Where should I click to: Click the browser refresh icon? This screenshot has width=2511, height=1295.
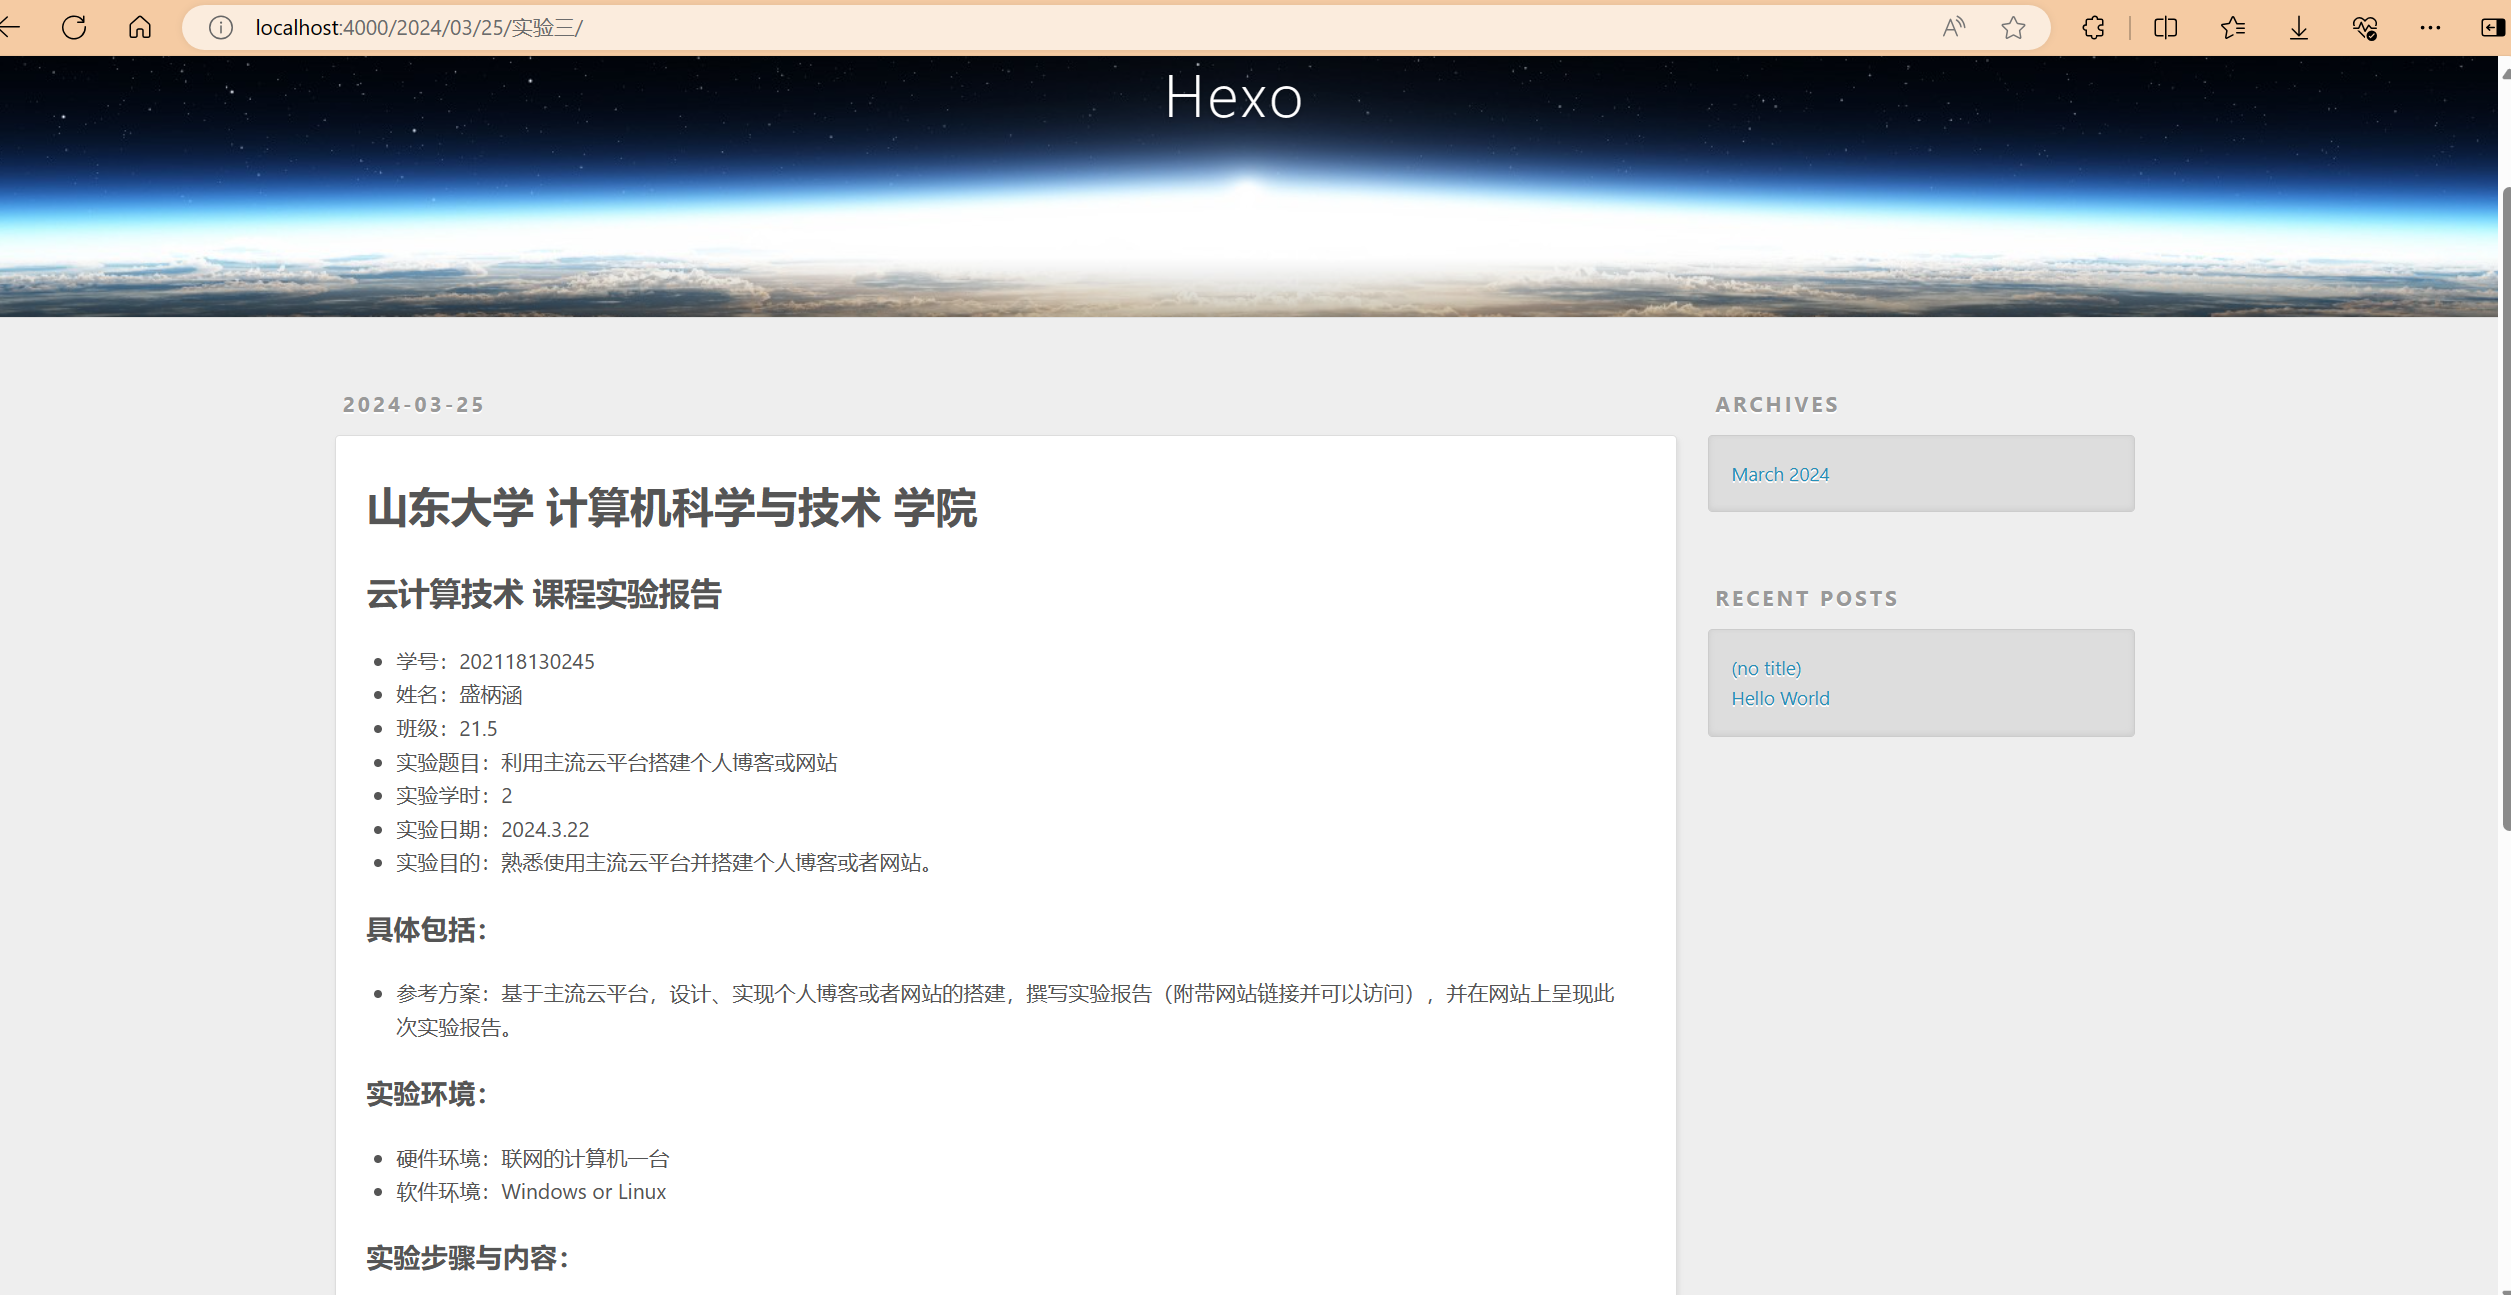[74, 27]
